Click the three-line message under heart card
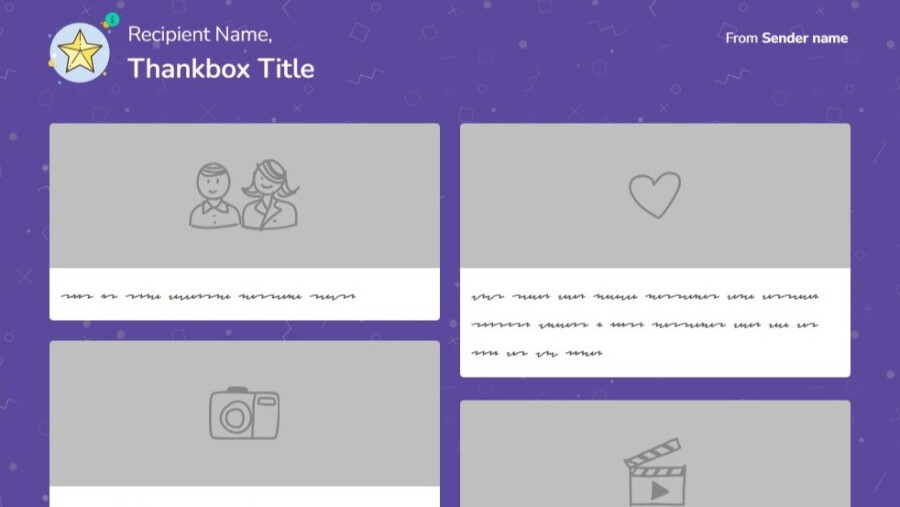Screen dimensions: 900x507 point(645,324)
